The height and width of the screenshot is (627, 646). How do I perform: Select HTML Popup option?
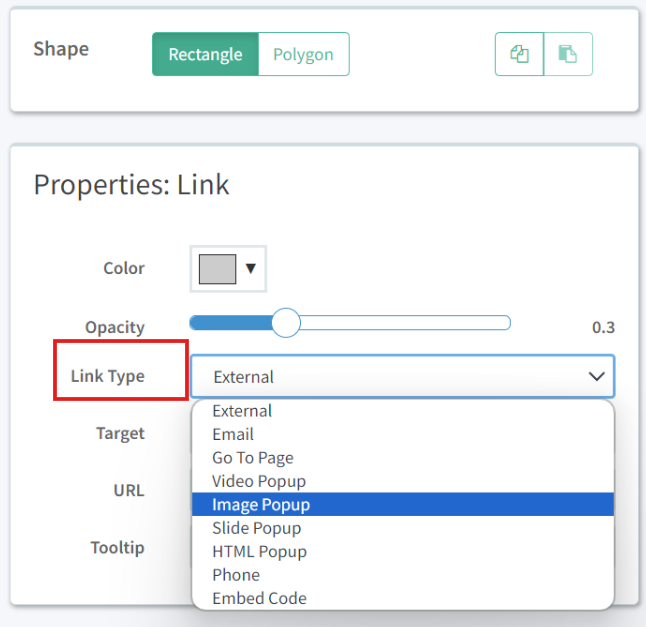259,551
